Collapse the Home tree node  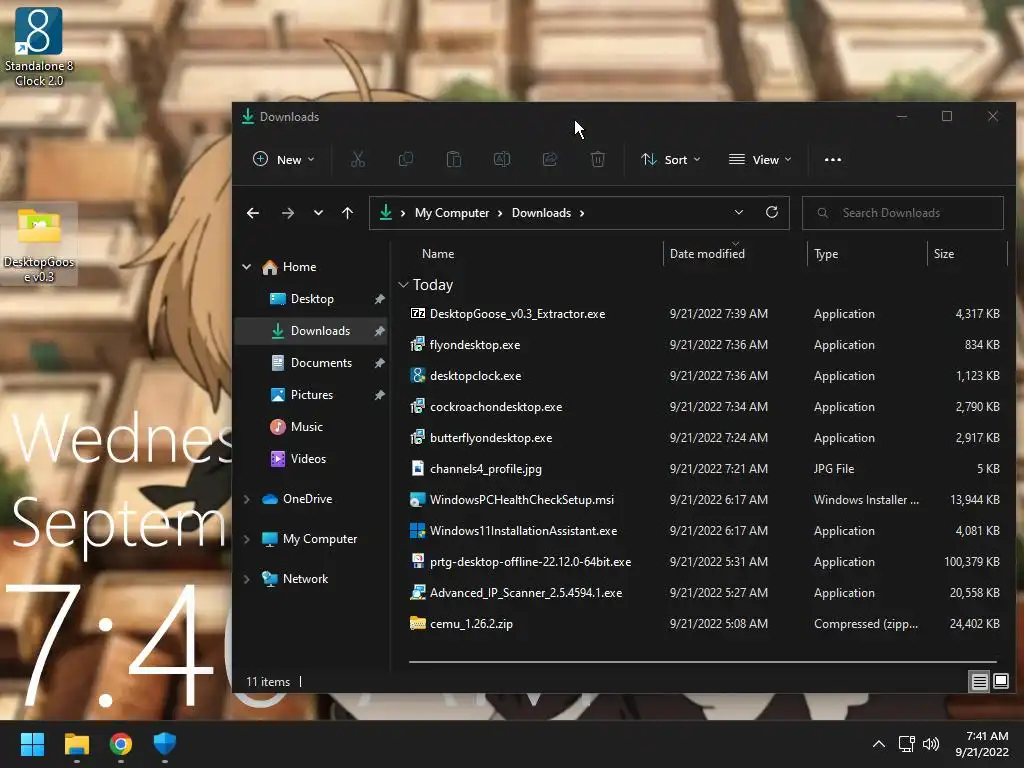tap(247, 266)
